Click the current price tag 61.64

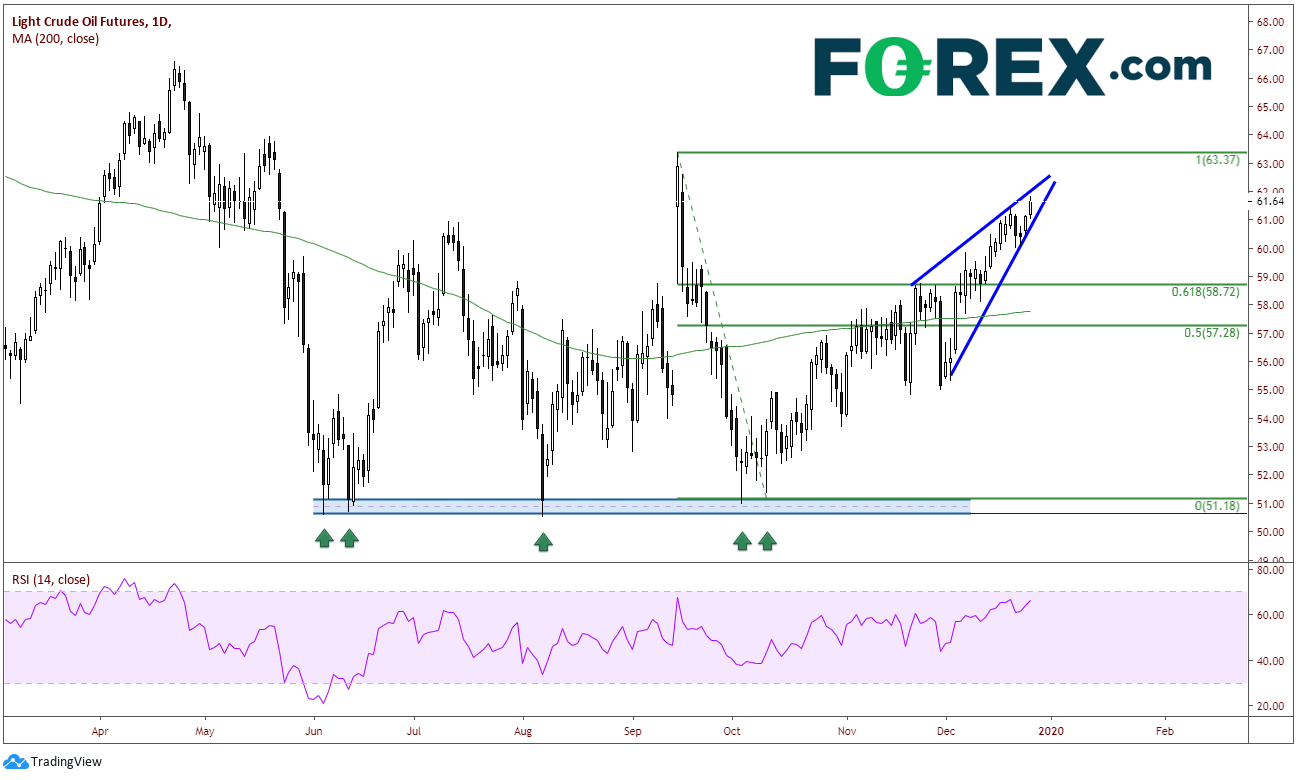pyautogui.click(x=1270, y=202)
